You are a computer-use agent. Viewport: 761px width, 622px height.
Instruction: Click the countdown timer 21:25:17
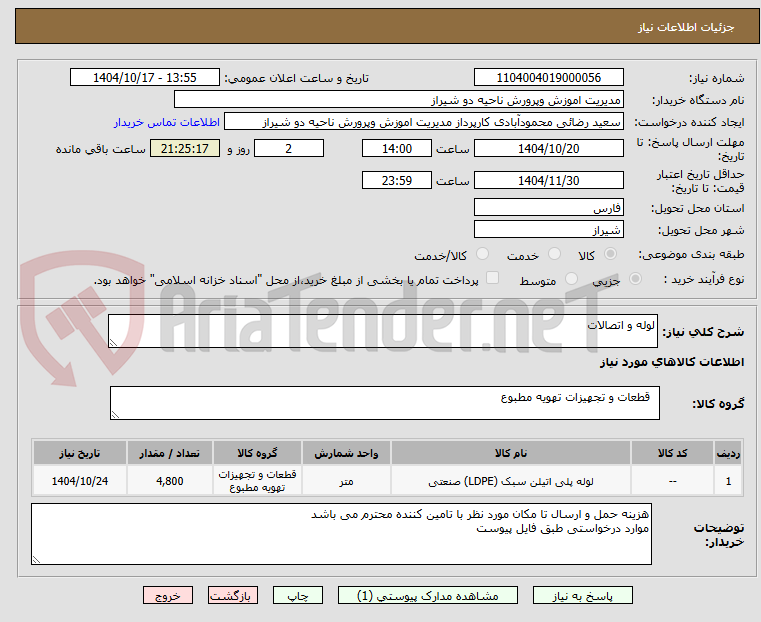(x=184, y=148)
